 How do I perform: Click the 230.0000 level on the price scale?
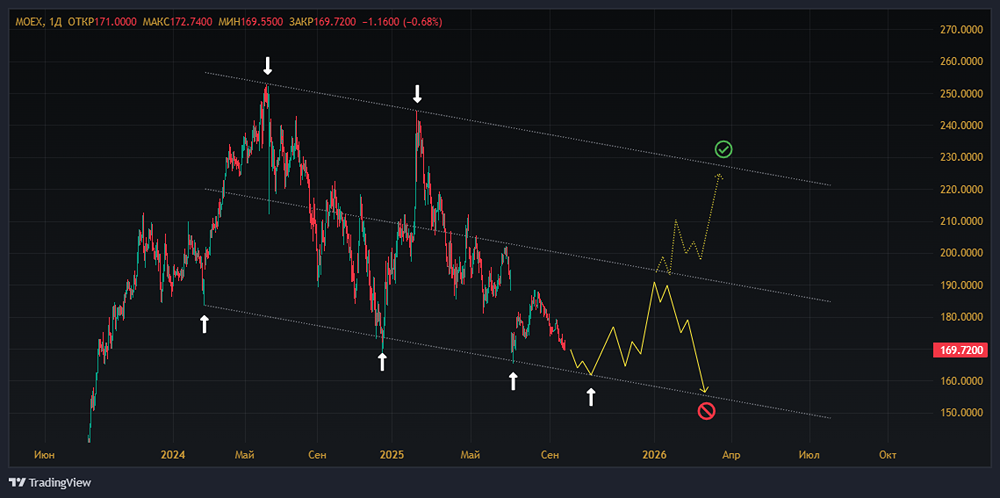[960, 157]
